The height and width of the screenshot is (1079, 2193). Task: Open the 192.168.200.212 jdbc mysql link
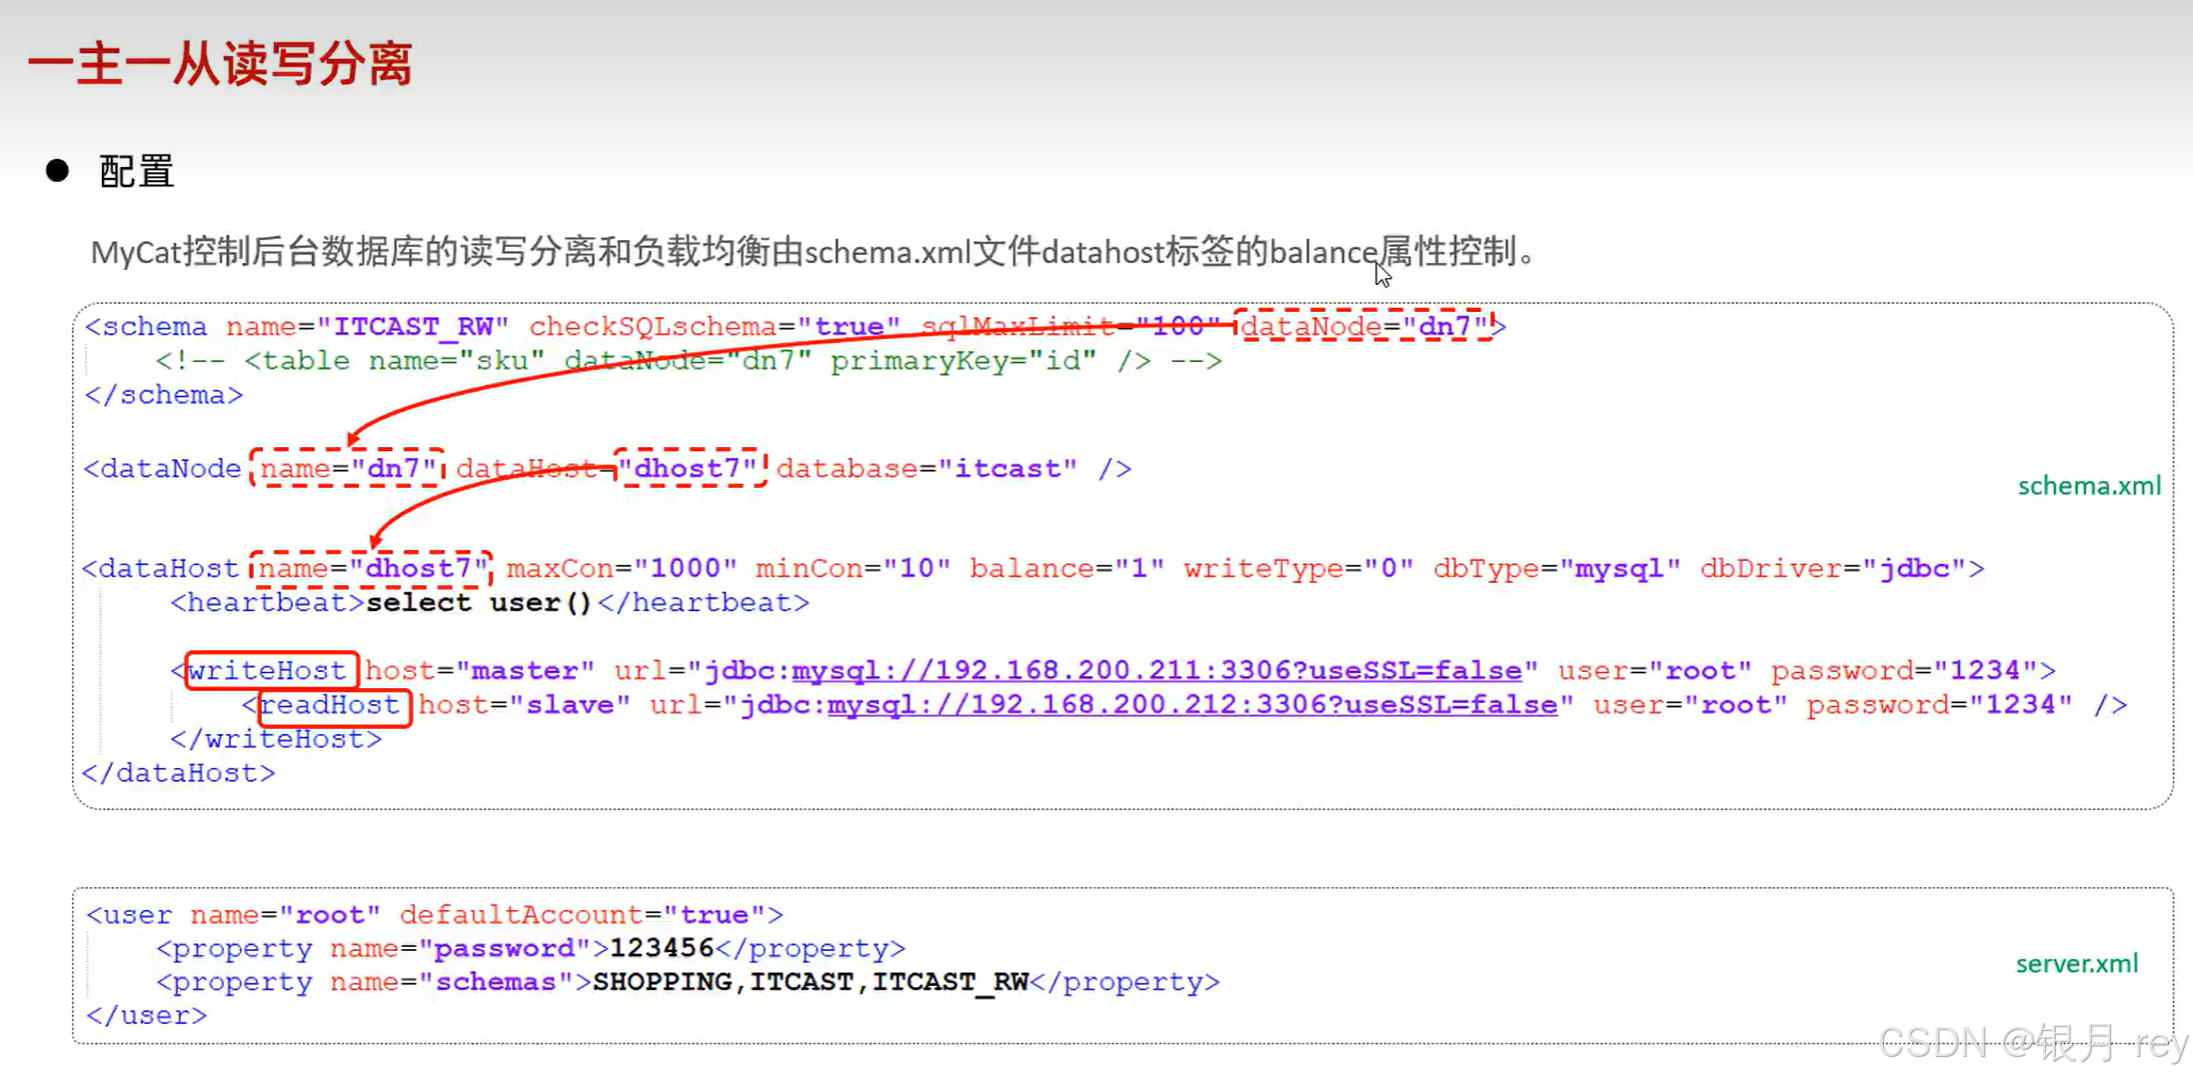[x=1192, y=705]
